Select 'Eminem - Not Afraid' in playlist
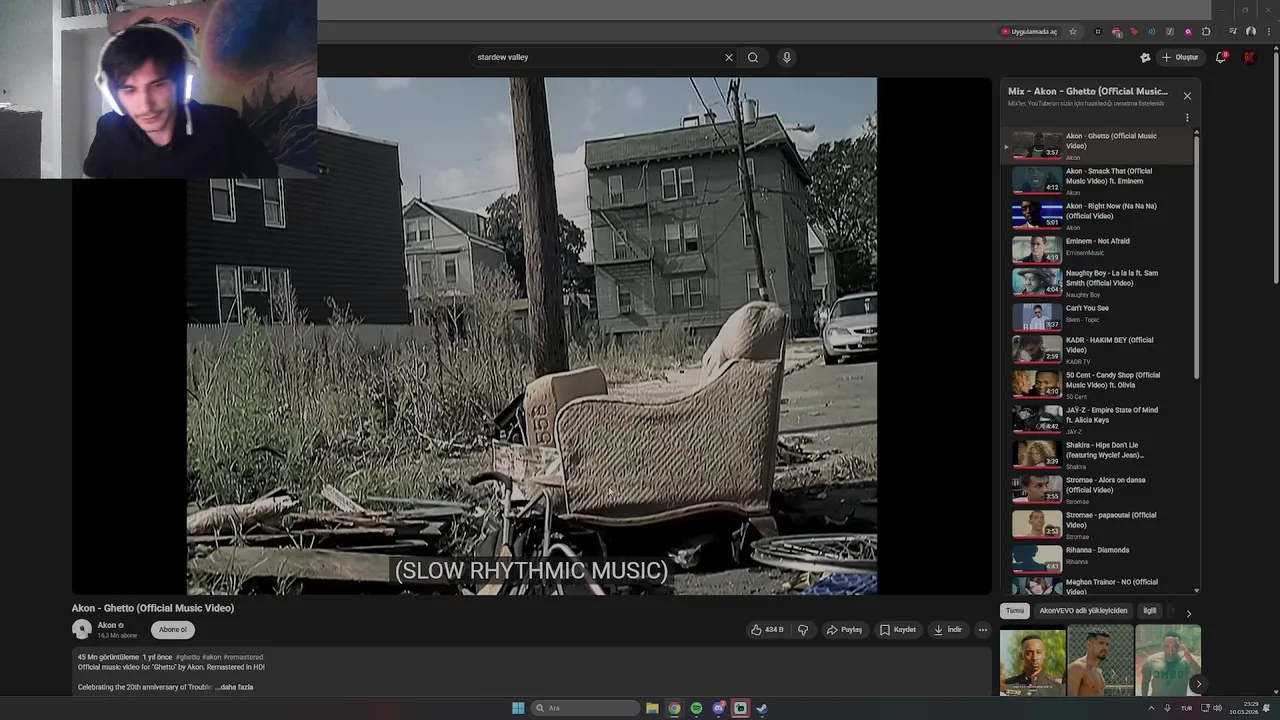 [x=1098, y=248]
